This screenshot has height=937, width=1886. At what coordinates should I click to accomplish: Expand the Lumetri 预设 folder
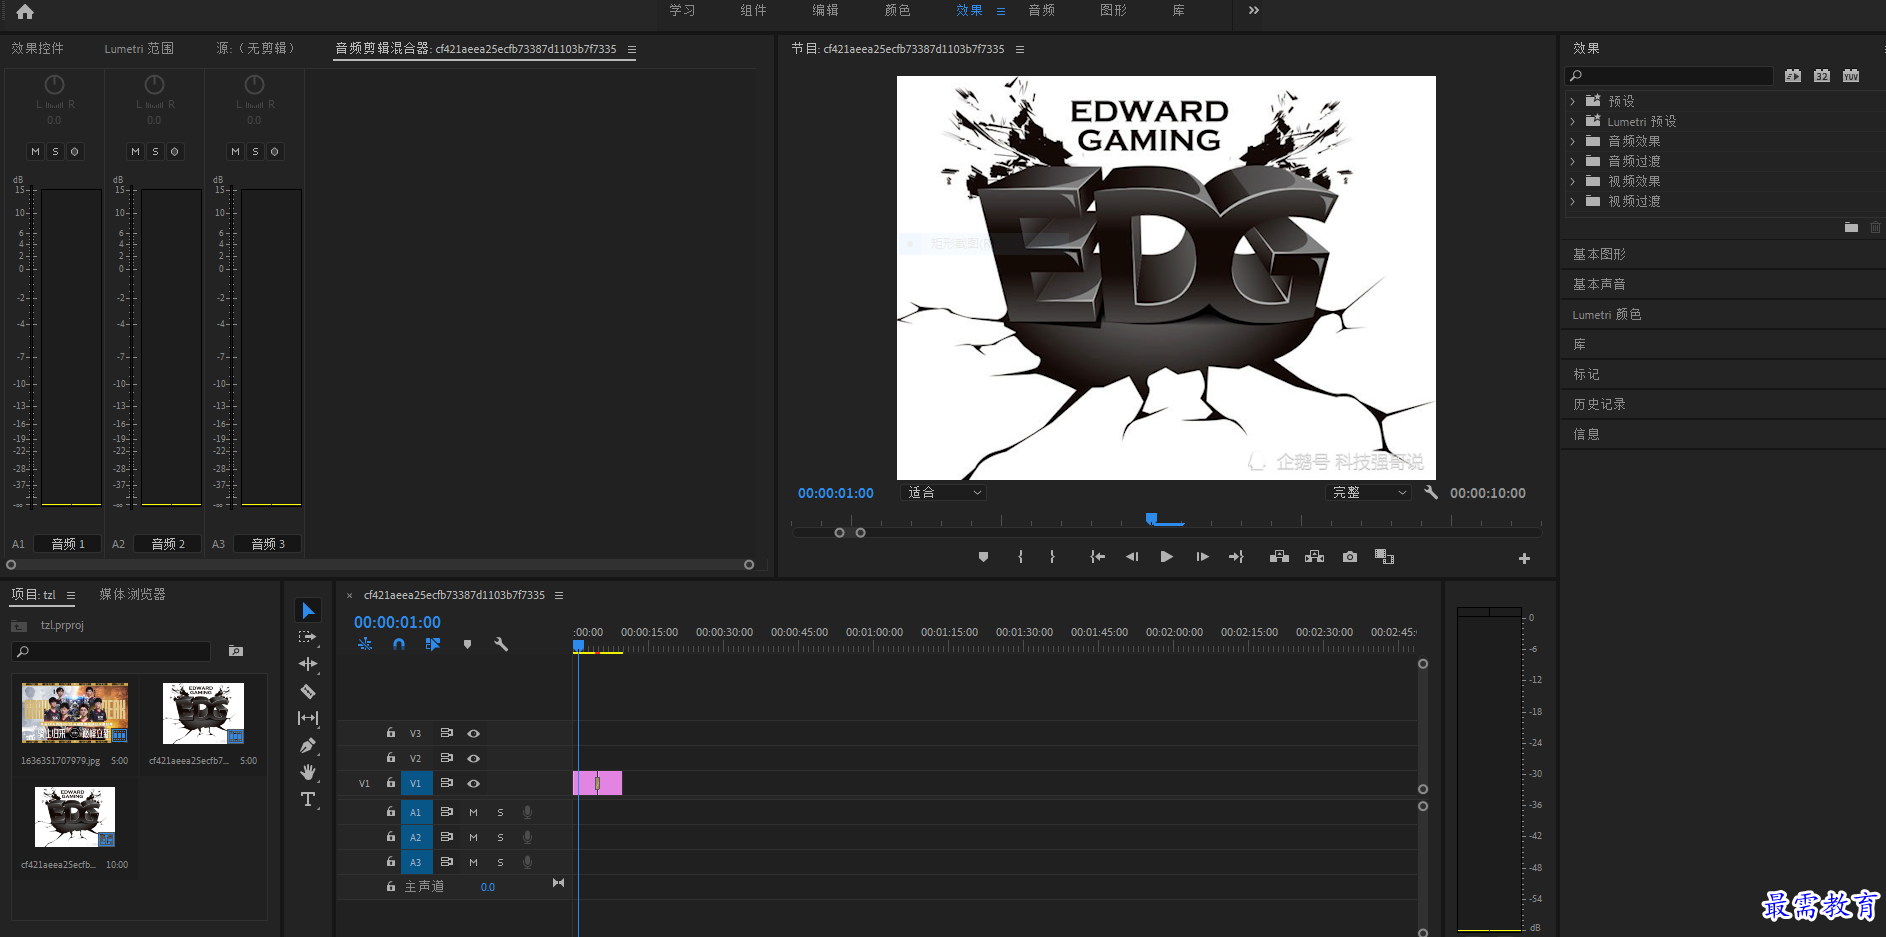click(1573, 121)
